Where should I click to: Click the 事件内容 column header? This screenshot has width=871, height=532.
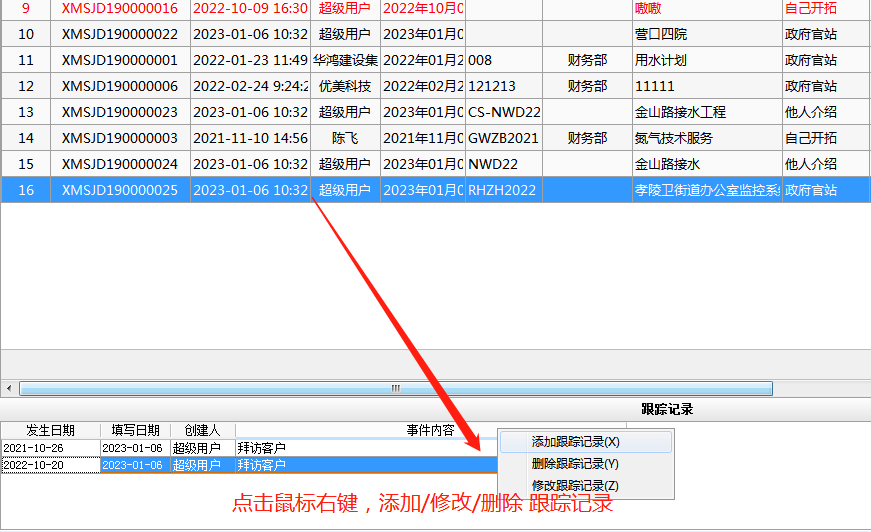coord(430,430)
